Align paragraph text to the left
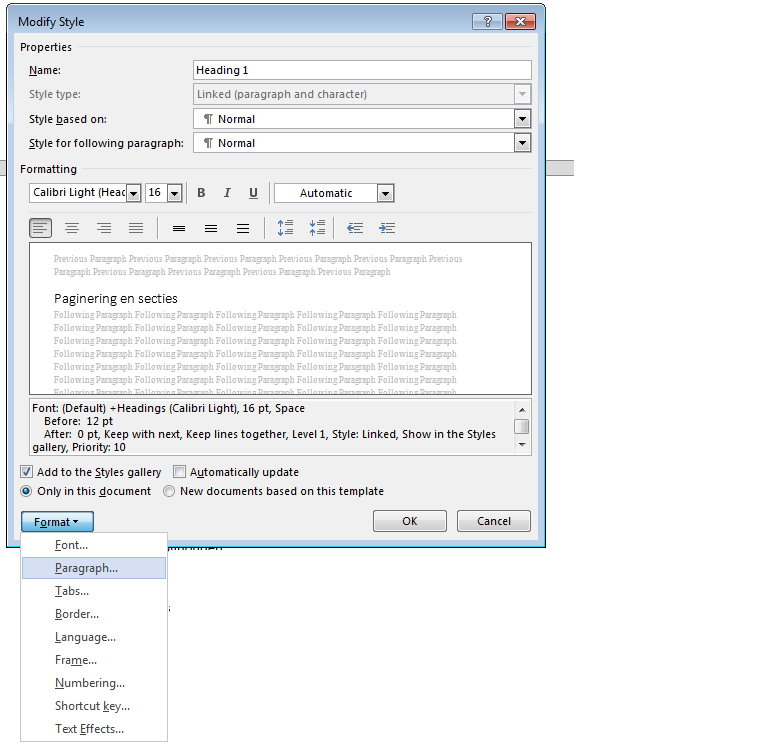The height and width of the screenshot is (744, 768). [x=40, y=228]
